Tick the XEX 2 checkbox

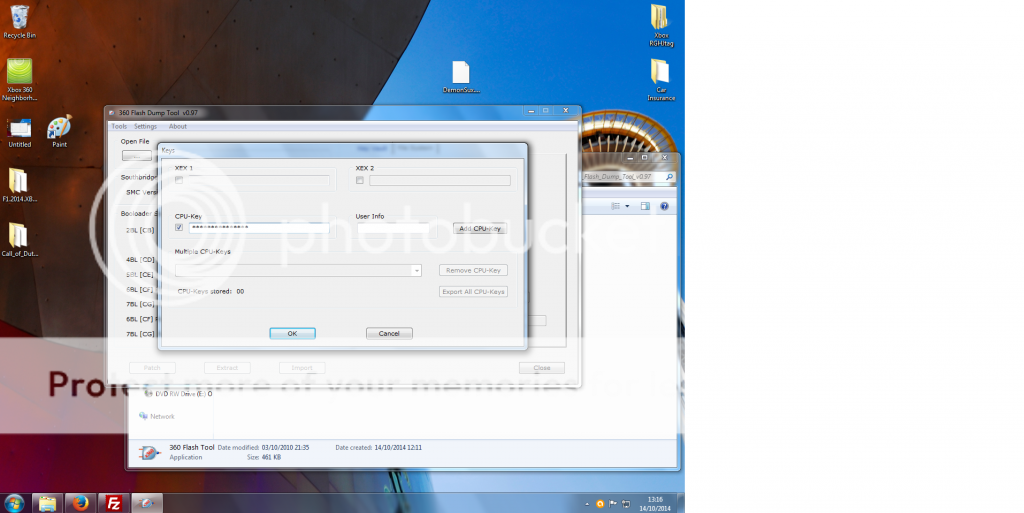(360, 181)
